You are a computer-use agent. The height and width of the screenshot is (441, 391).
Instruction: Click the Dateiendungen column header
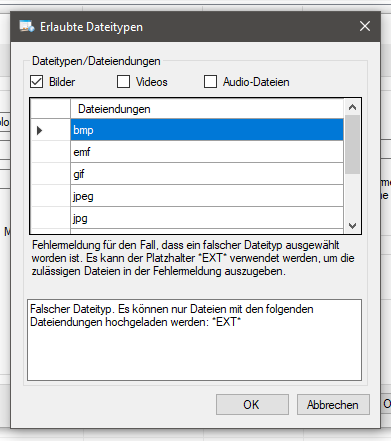(207, 109)
